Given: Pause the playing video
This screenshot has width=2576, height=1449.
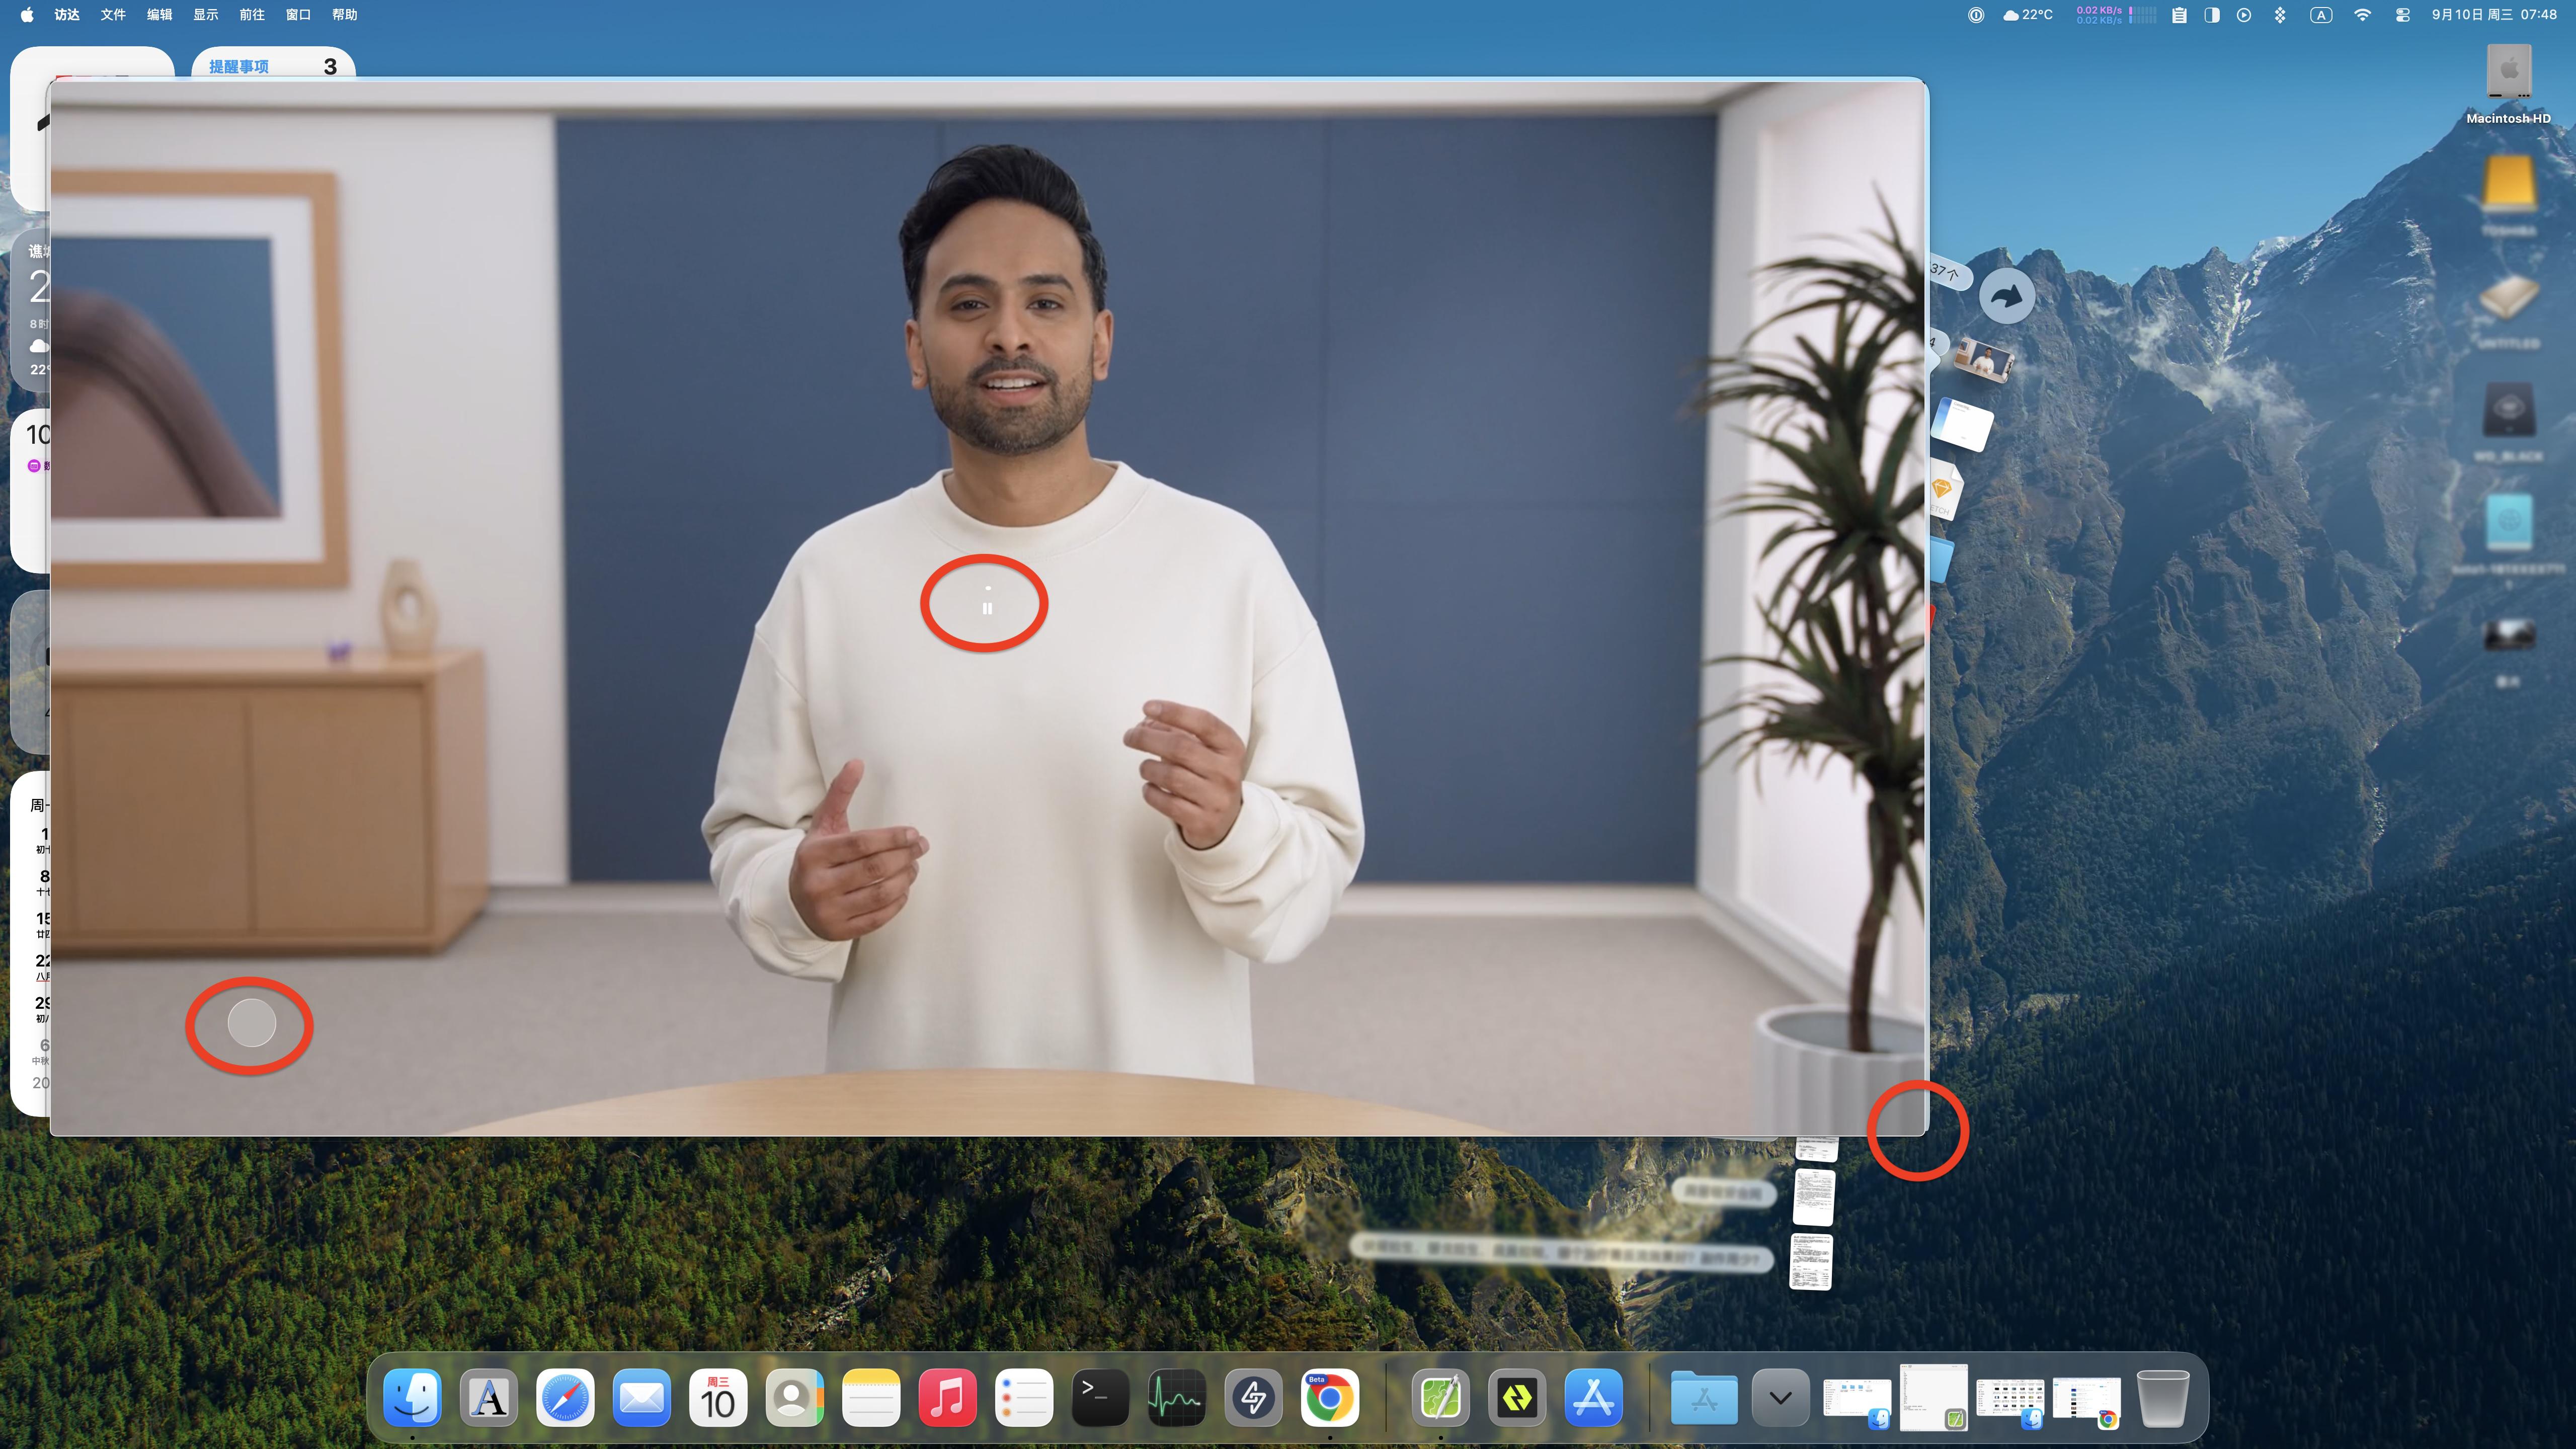Looking at the screenshot, I should tap(987, 608).
